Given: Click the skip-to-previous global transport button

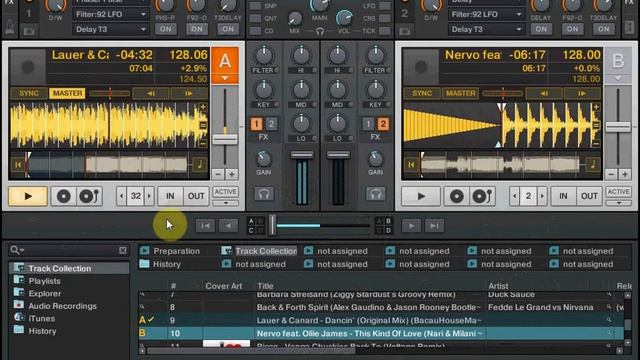Looking at the screenshot, I should [205, 226].
